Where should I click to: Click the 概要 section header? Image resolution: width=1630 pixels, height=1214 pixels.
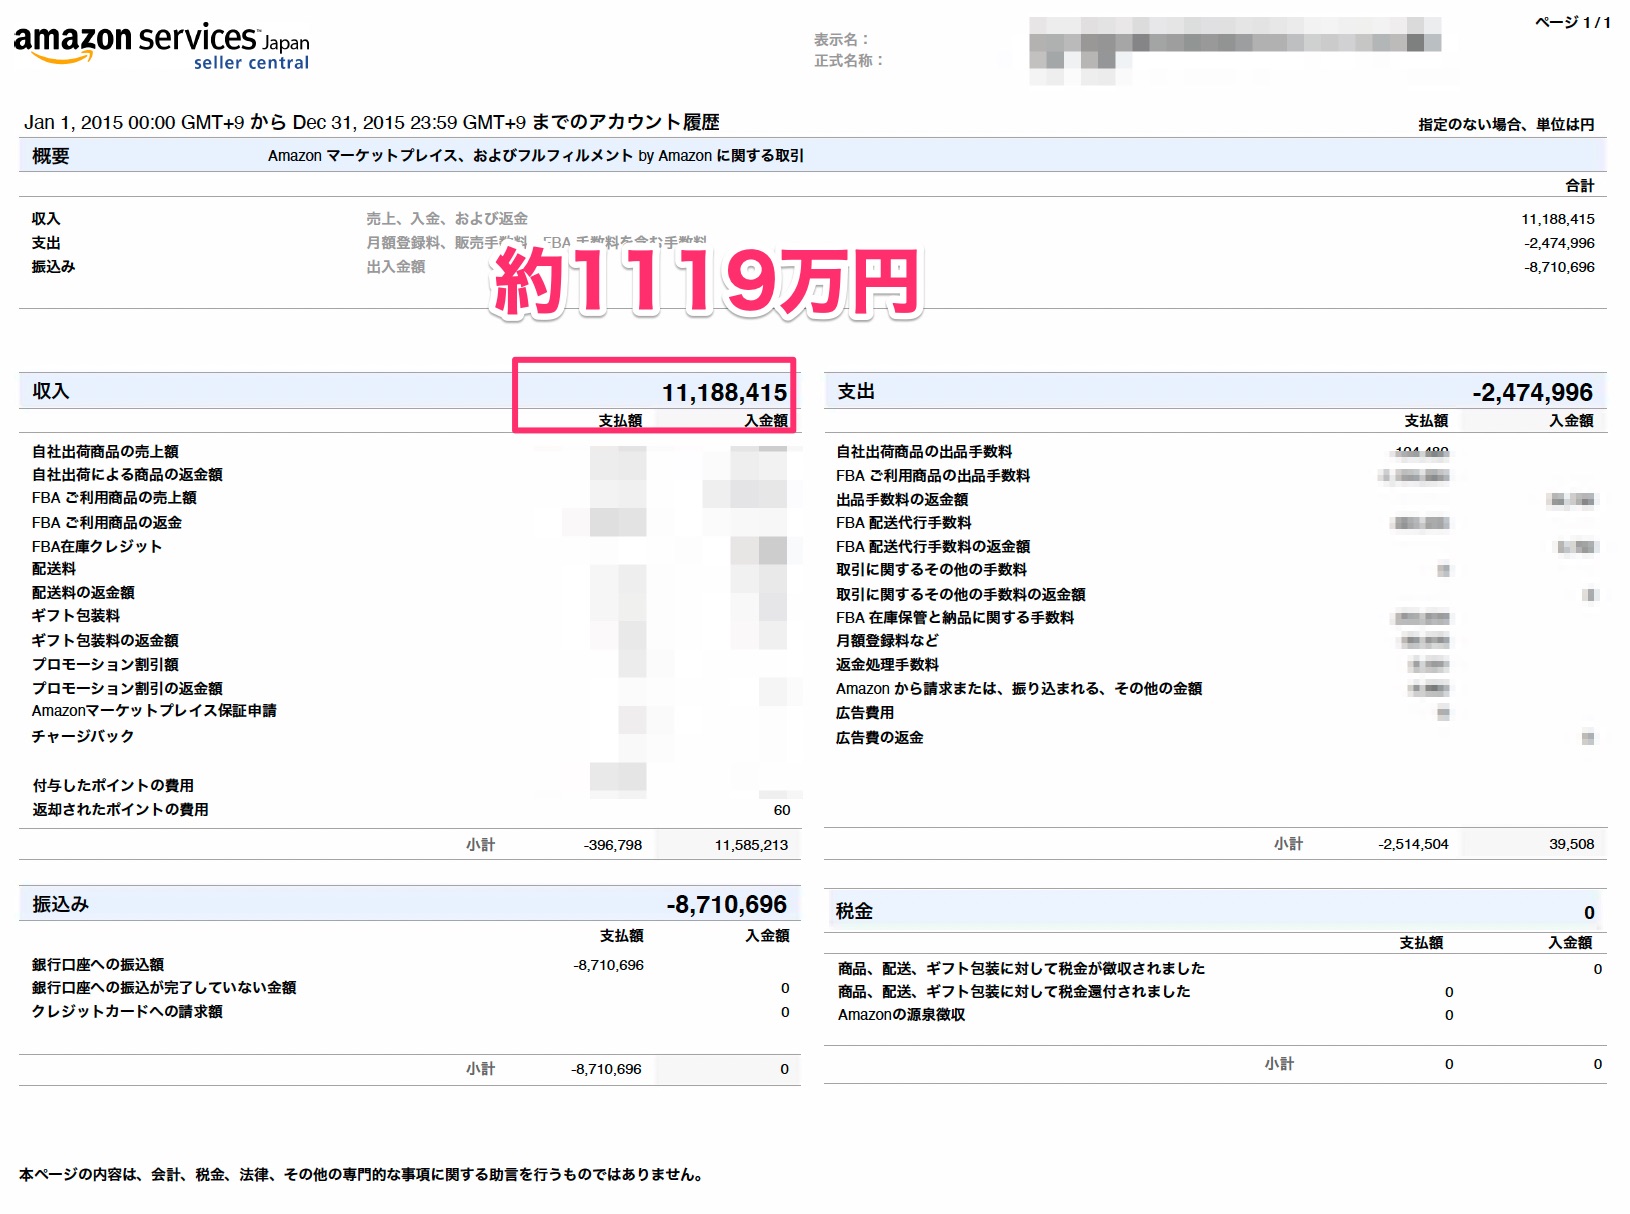[x=51, y=156]
